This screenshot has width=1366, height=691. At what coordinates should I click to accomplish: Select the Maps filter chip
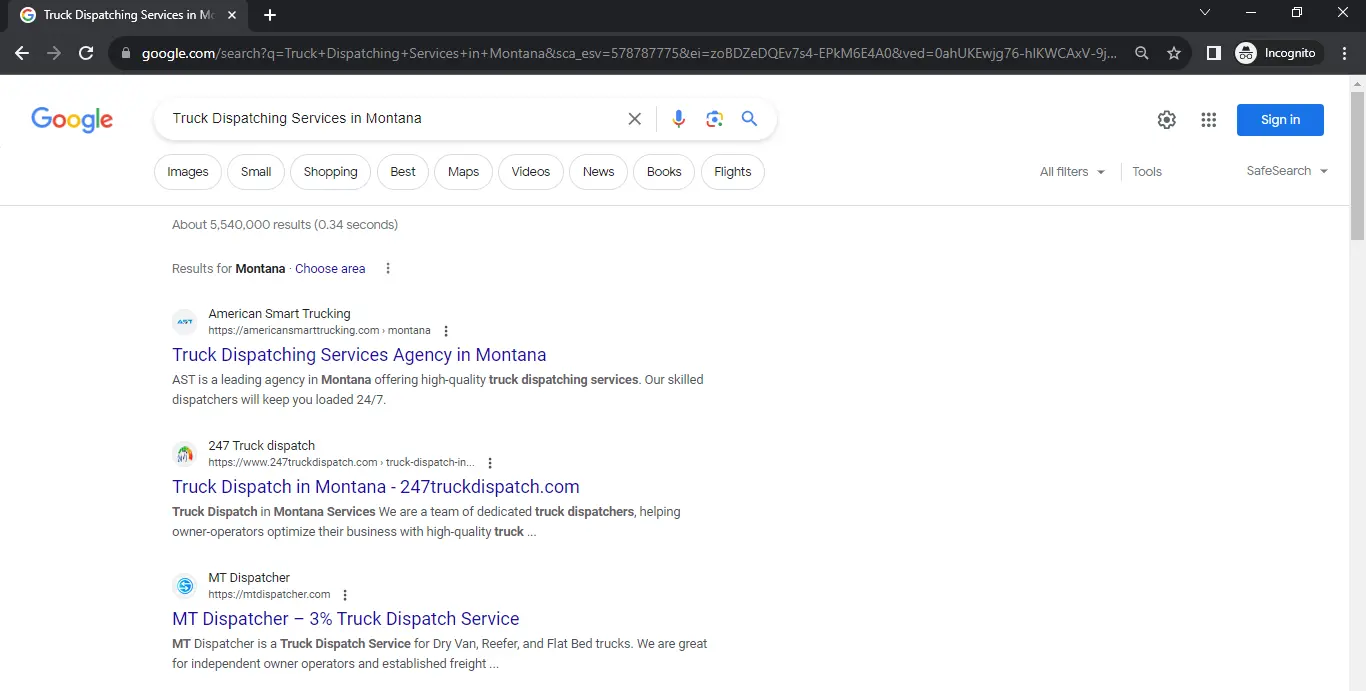point(463,172)
